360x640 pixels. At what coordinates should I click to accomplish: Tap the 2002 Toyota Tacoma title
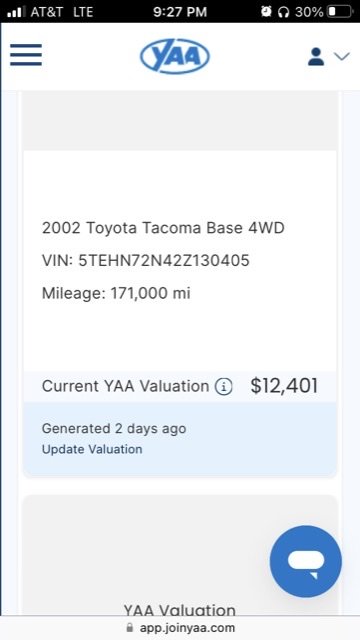click(163, 228)
